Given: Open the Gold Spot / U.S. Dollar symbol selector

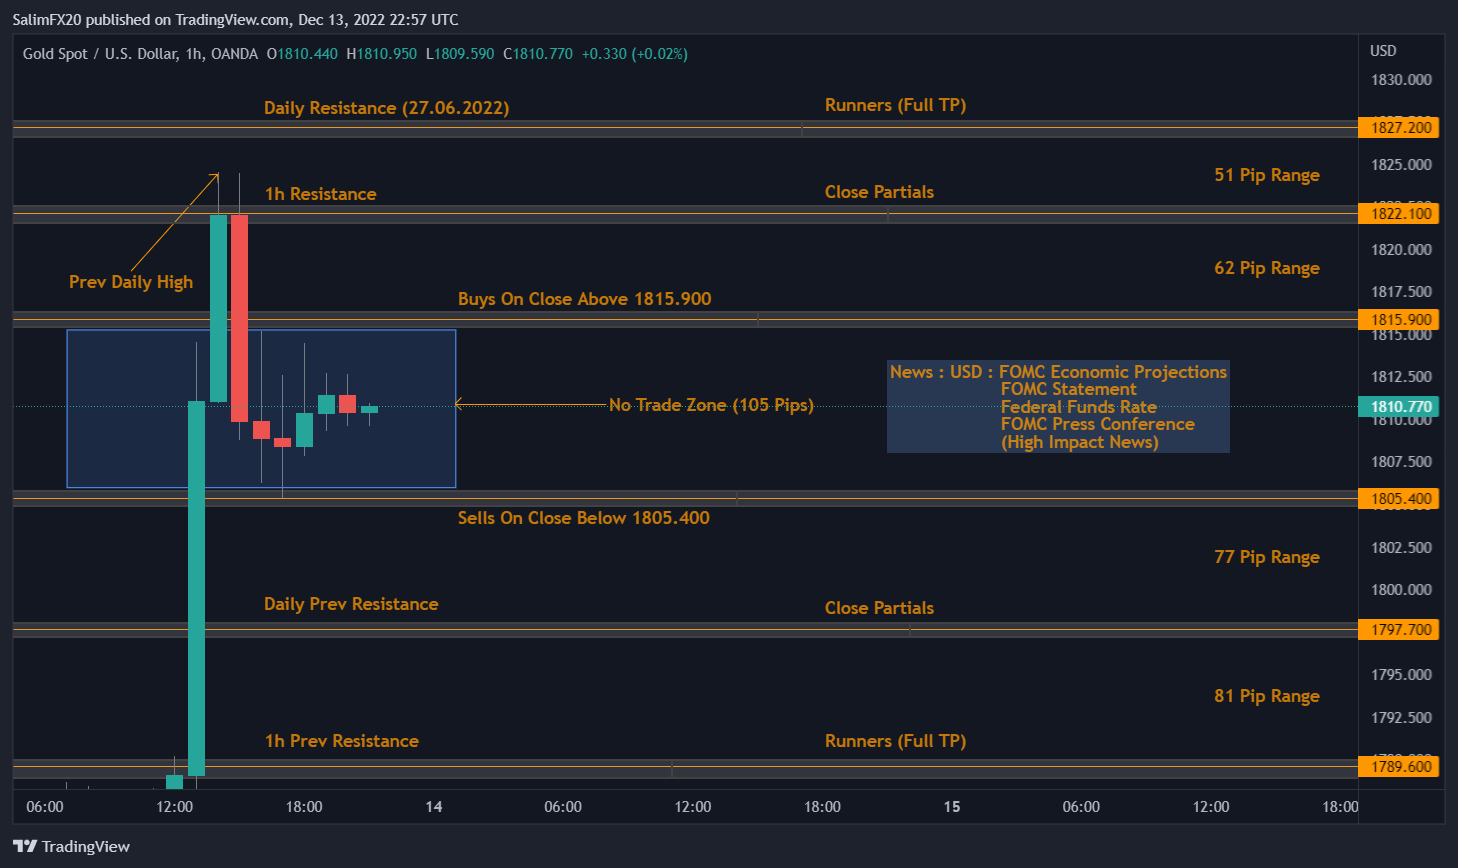Looking at the screenshot, I should pos(100,54).
